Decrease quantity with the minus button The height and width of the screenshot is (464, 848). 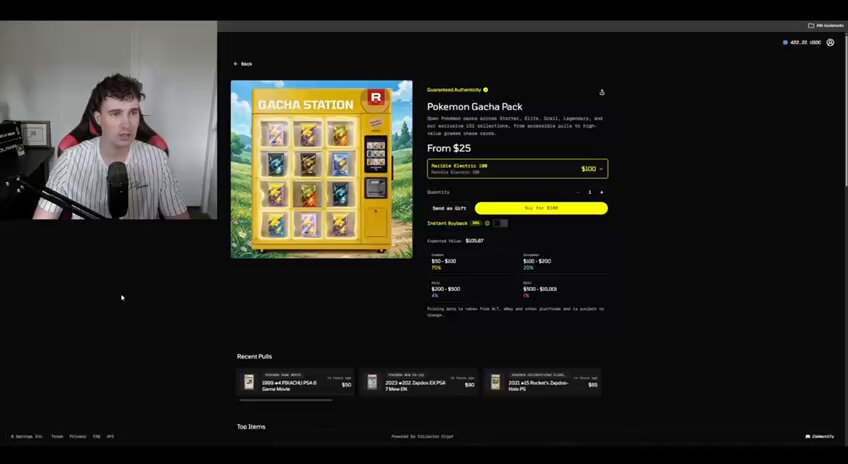point(578,192)
